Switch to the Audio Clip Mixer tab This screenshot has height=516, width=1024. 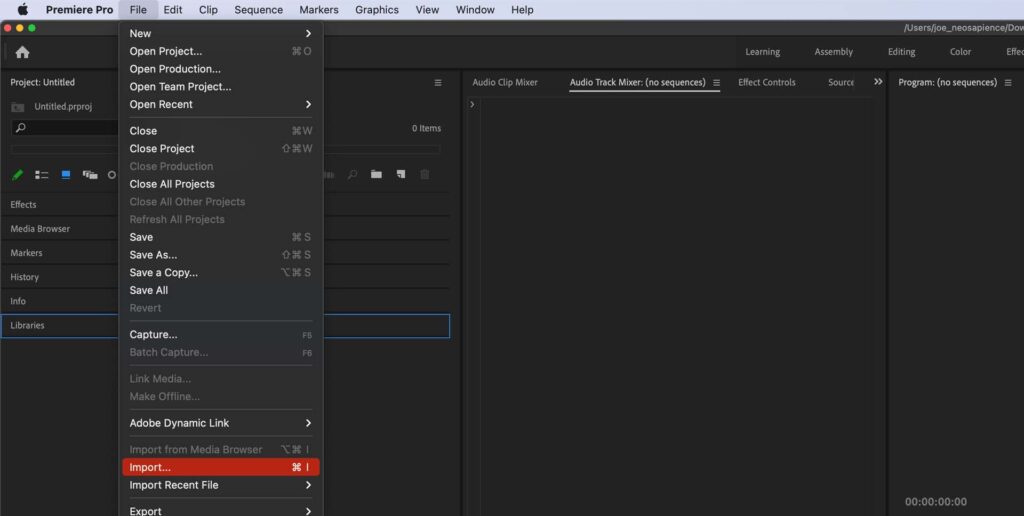point(505,82)
